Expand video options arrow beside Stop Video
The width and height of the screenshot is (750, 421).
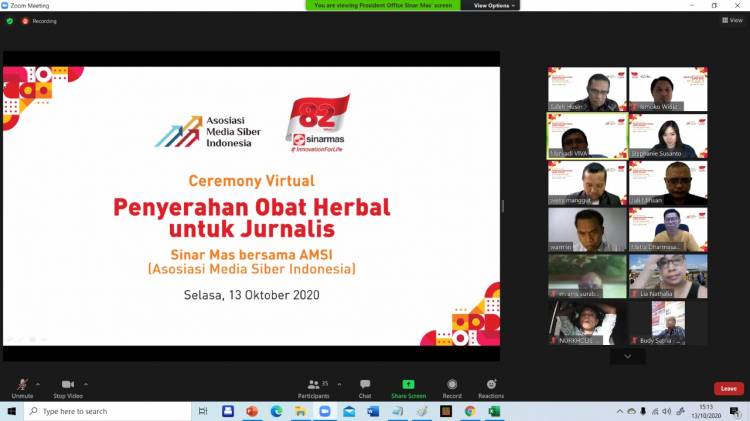pyautogui.click(x=86, y=384)
